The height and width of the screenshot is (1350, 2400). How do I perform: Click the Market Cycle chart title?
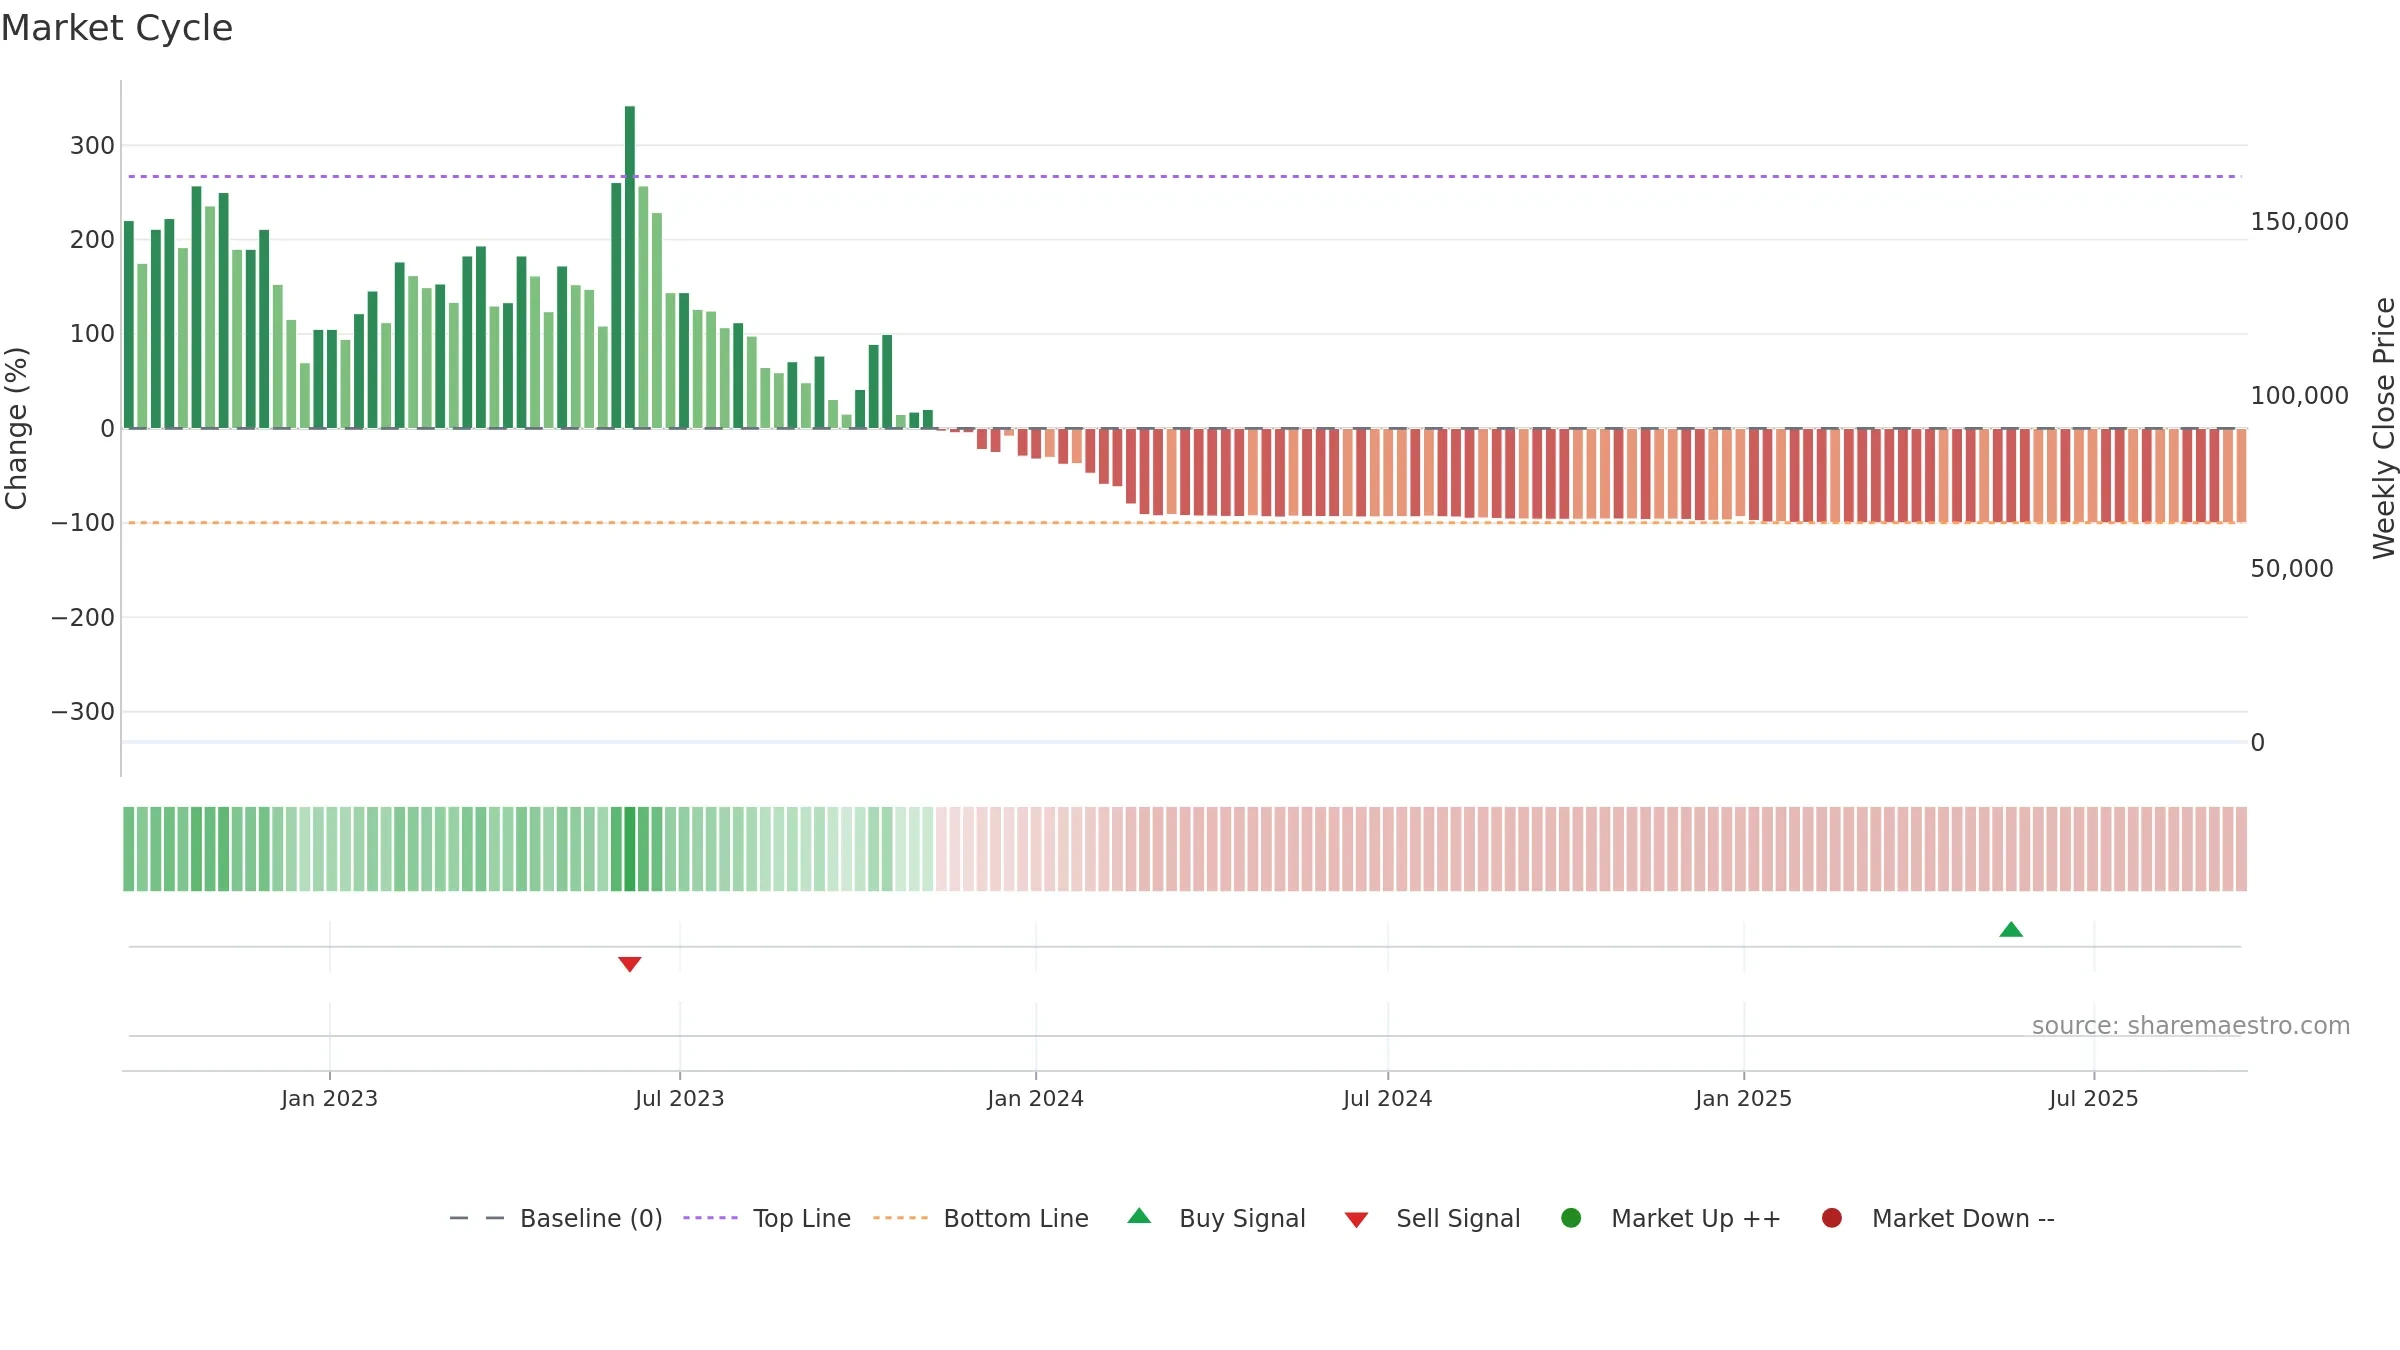pos(117,28)
